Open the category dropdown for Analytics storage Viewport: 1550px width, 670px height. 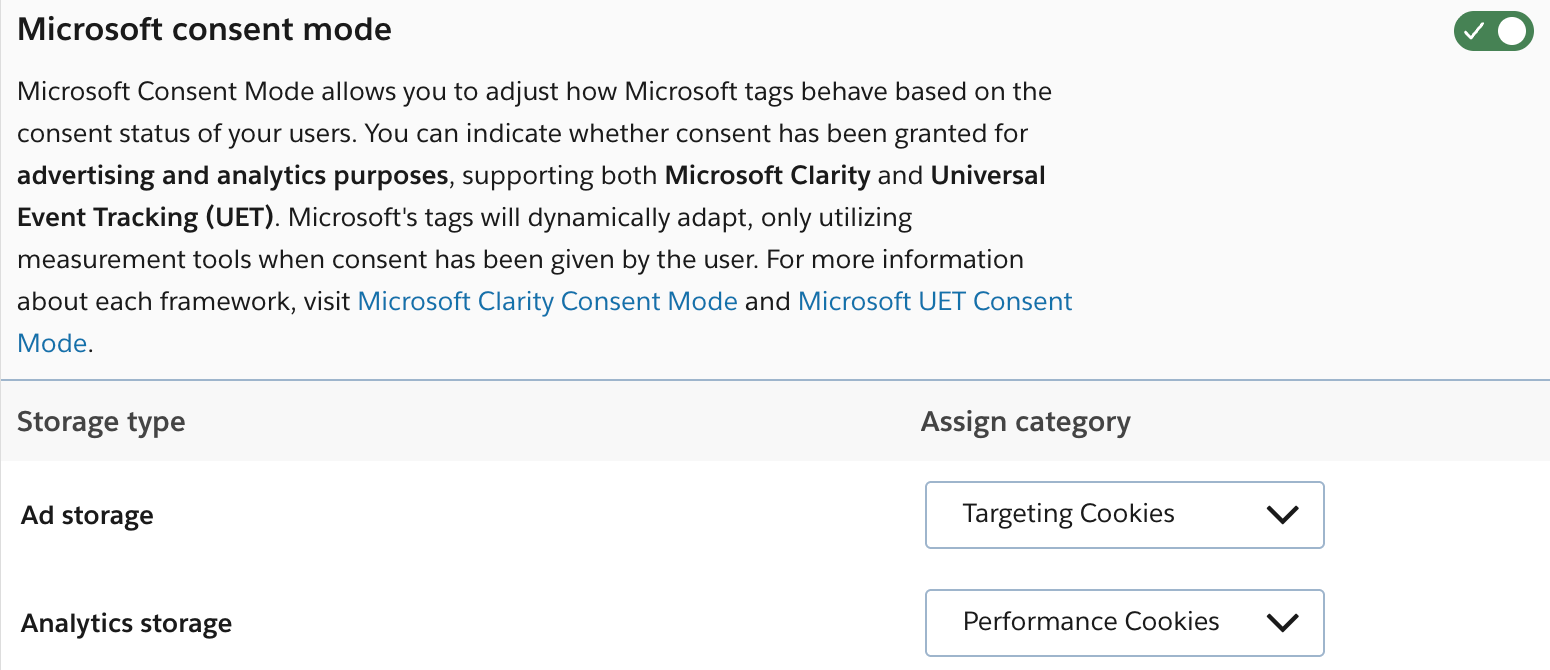[1124, 622]
